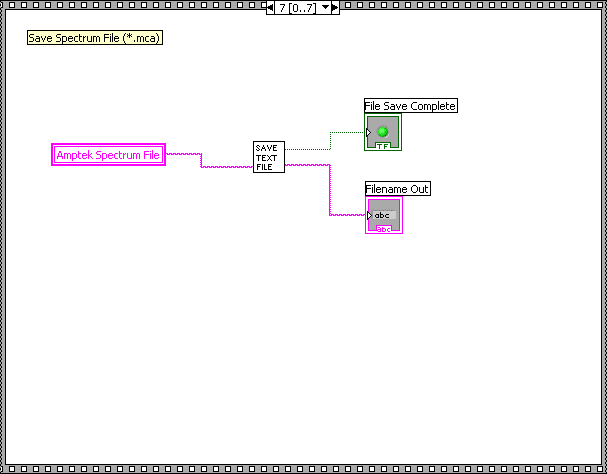Select the Amptek Spectrum File string control

click(108, 155)
